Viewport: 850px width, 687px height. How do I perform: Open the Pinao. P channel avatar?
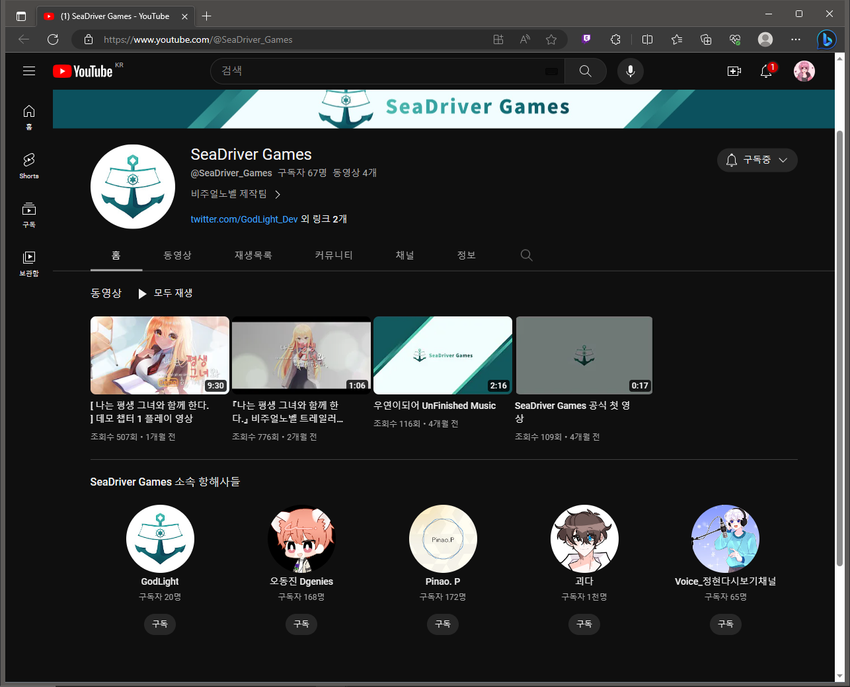point(443,539)
